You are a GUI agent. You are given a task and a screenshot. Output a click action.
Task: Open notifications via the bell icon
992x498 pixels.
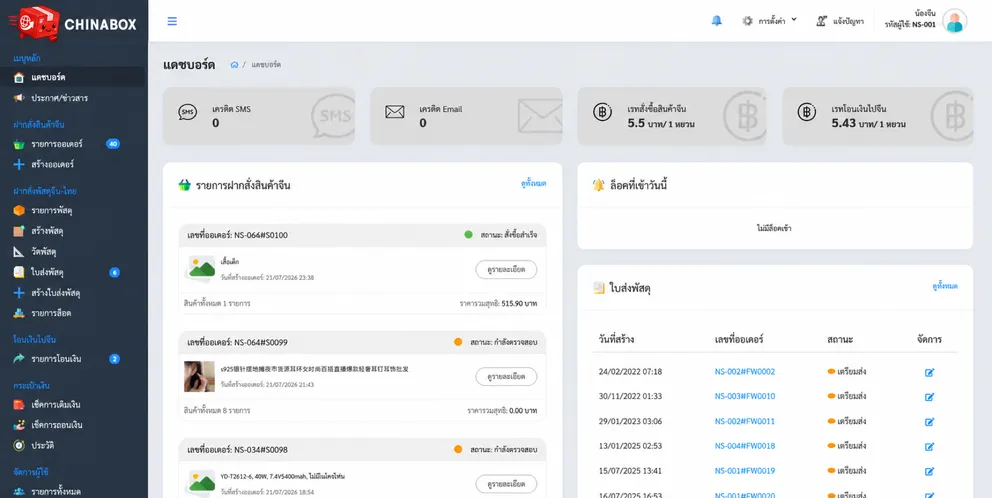pyautogui.click(x=716, y=21)
